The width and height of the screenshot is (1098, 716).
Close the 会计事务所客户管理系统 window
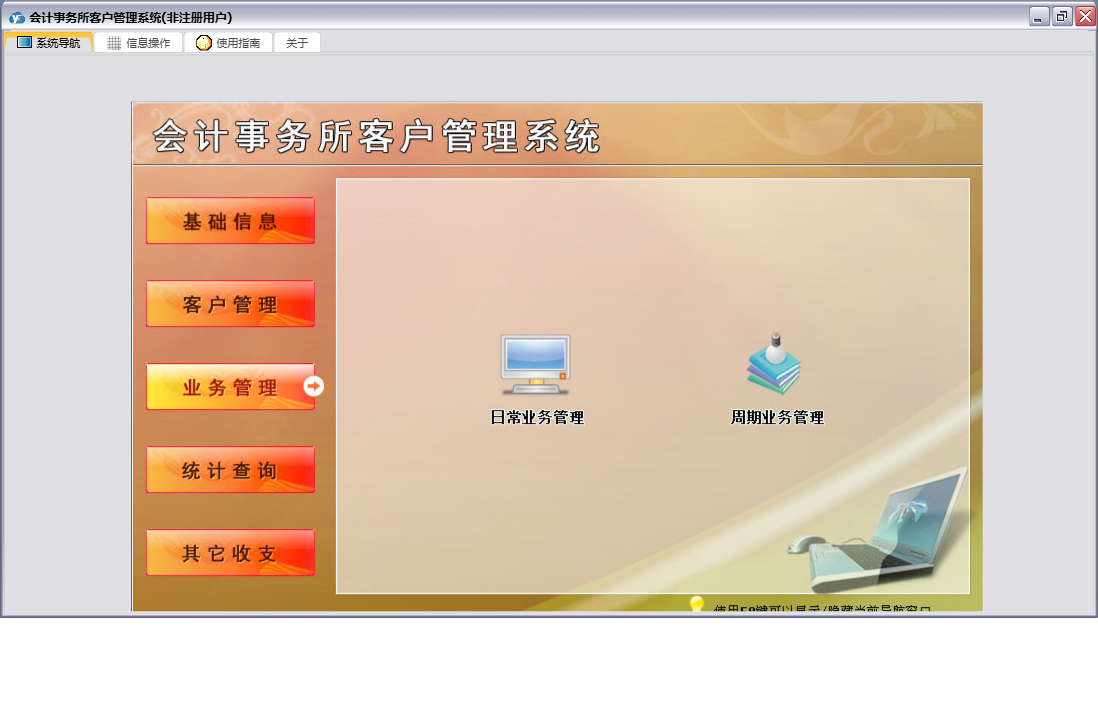(1085, 16)
